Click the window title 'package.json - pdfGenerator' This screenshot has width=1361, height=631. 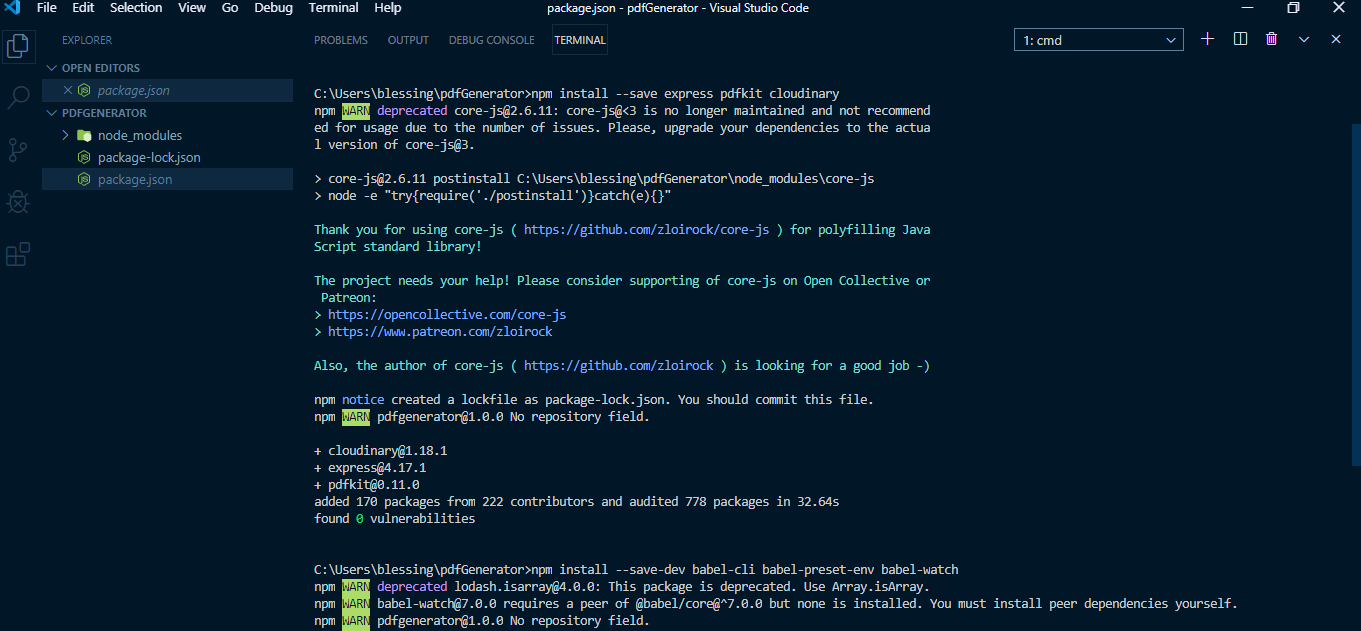point(678,8)
